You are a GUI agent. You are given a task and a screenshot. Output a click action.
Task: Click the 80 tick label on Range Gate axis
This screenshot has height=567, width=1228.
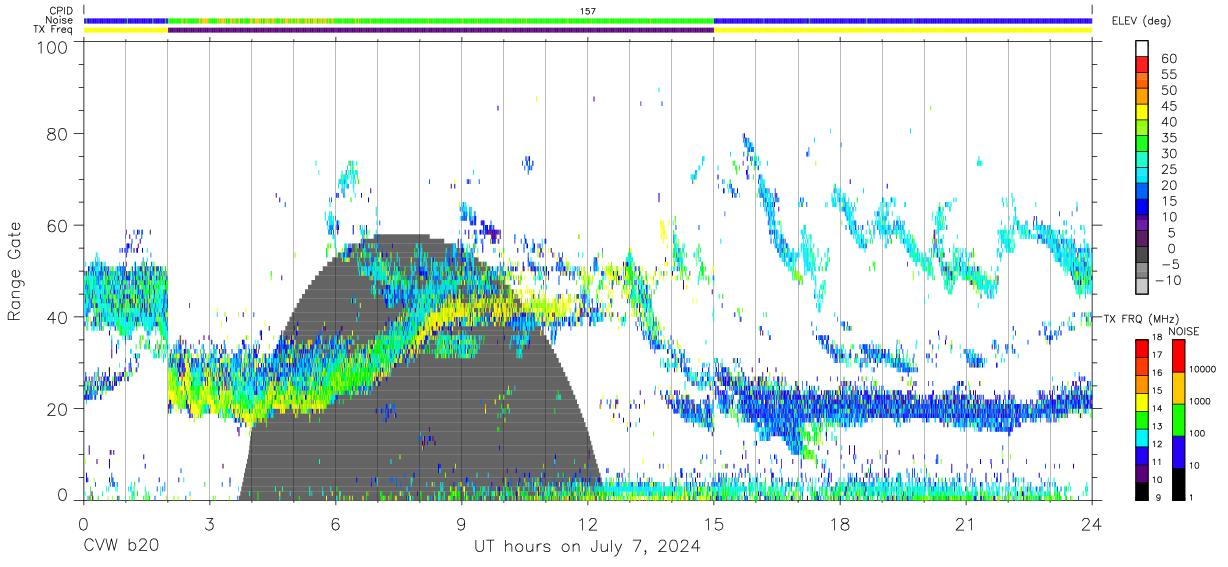[59, 133]
